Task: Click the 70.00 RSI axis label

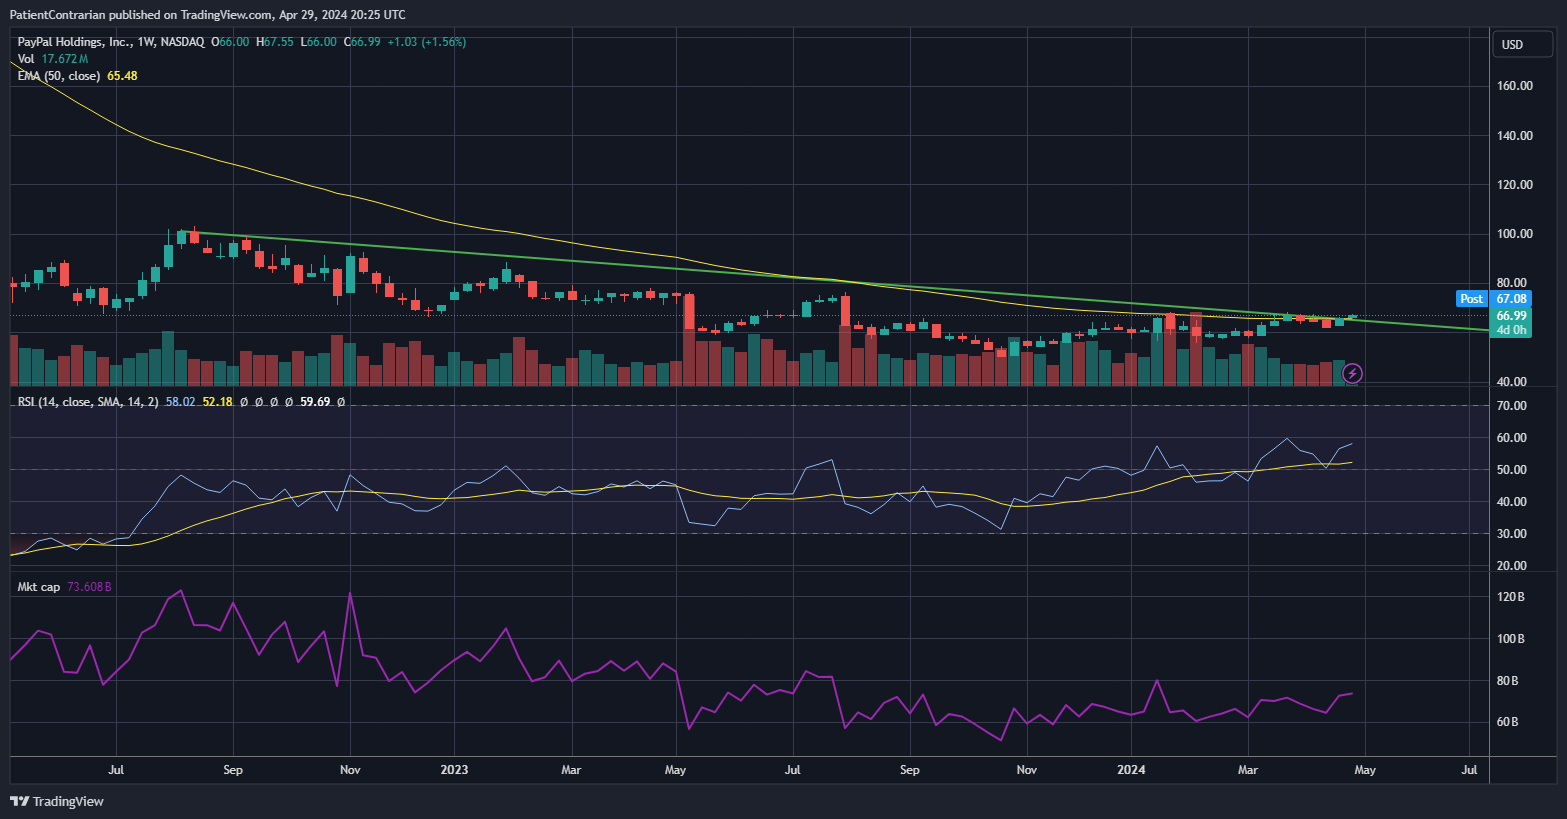Action: [1511, 406]
